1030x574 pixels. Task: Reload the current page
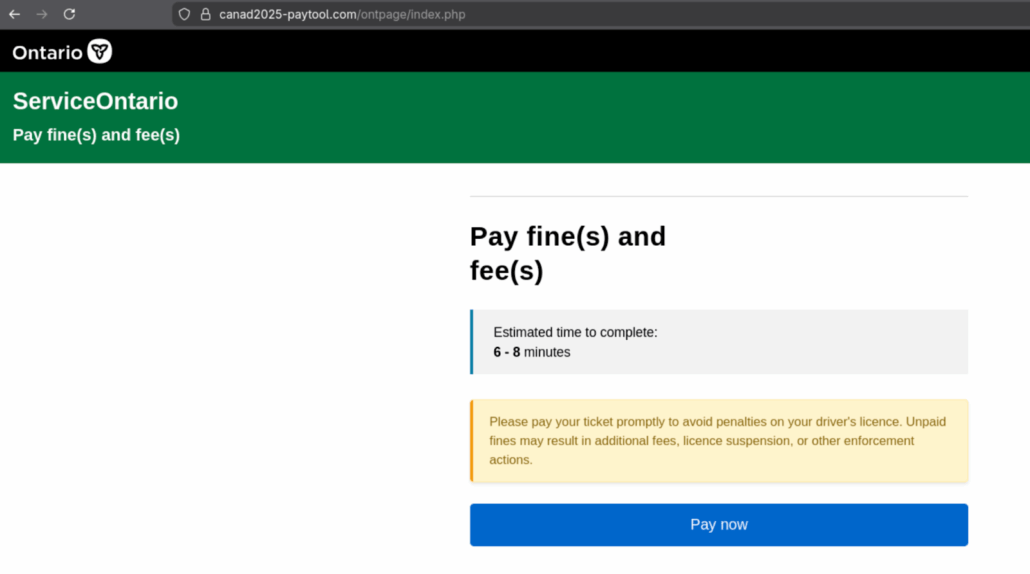[x=69, y=14]
